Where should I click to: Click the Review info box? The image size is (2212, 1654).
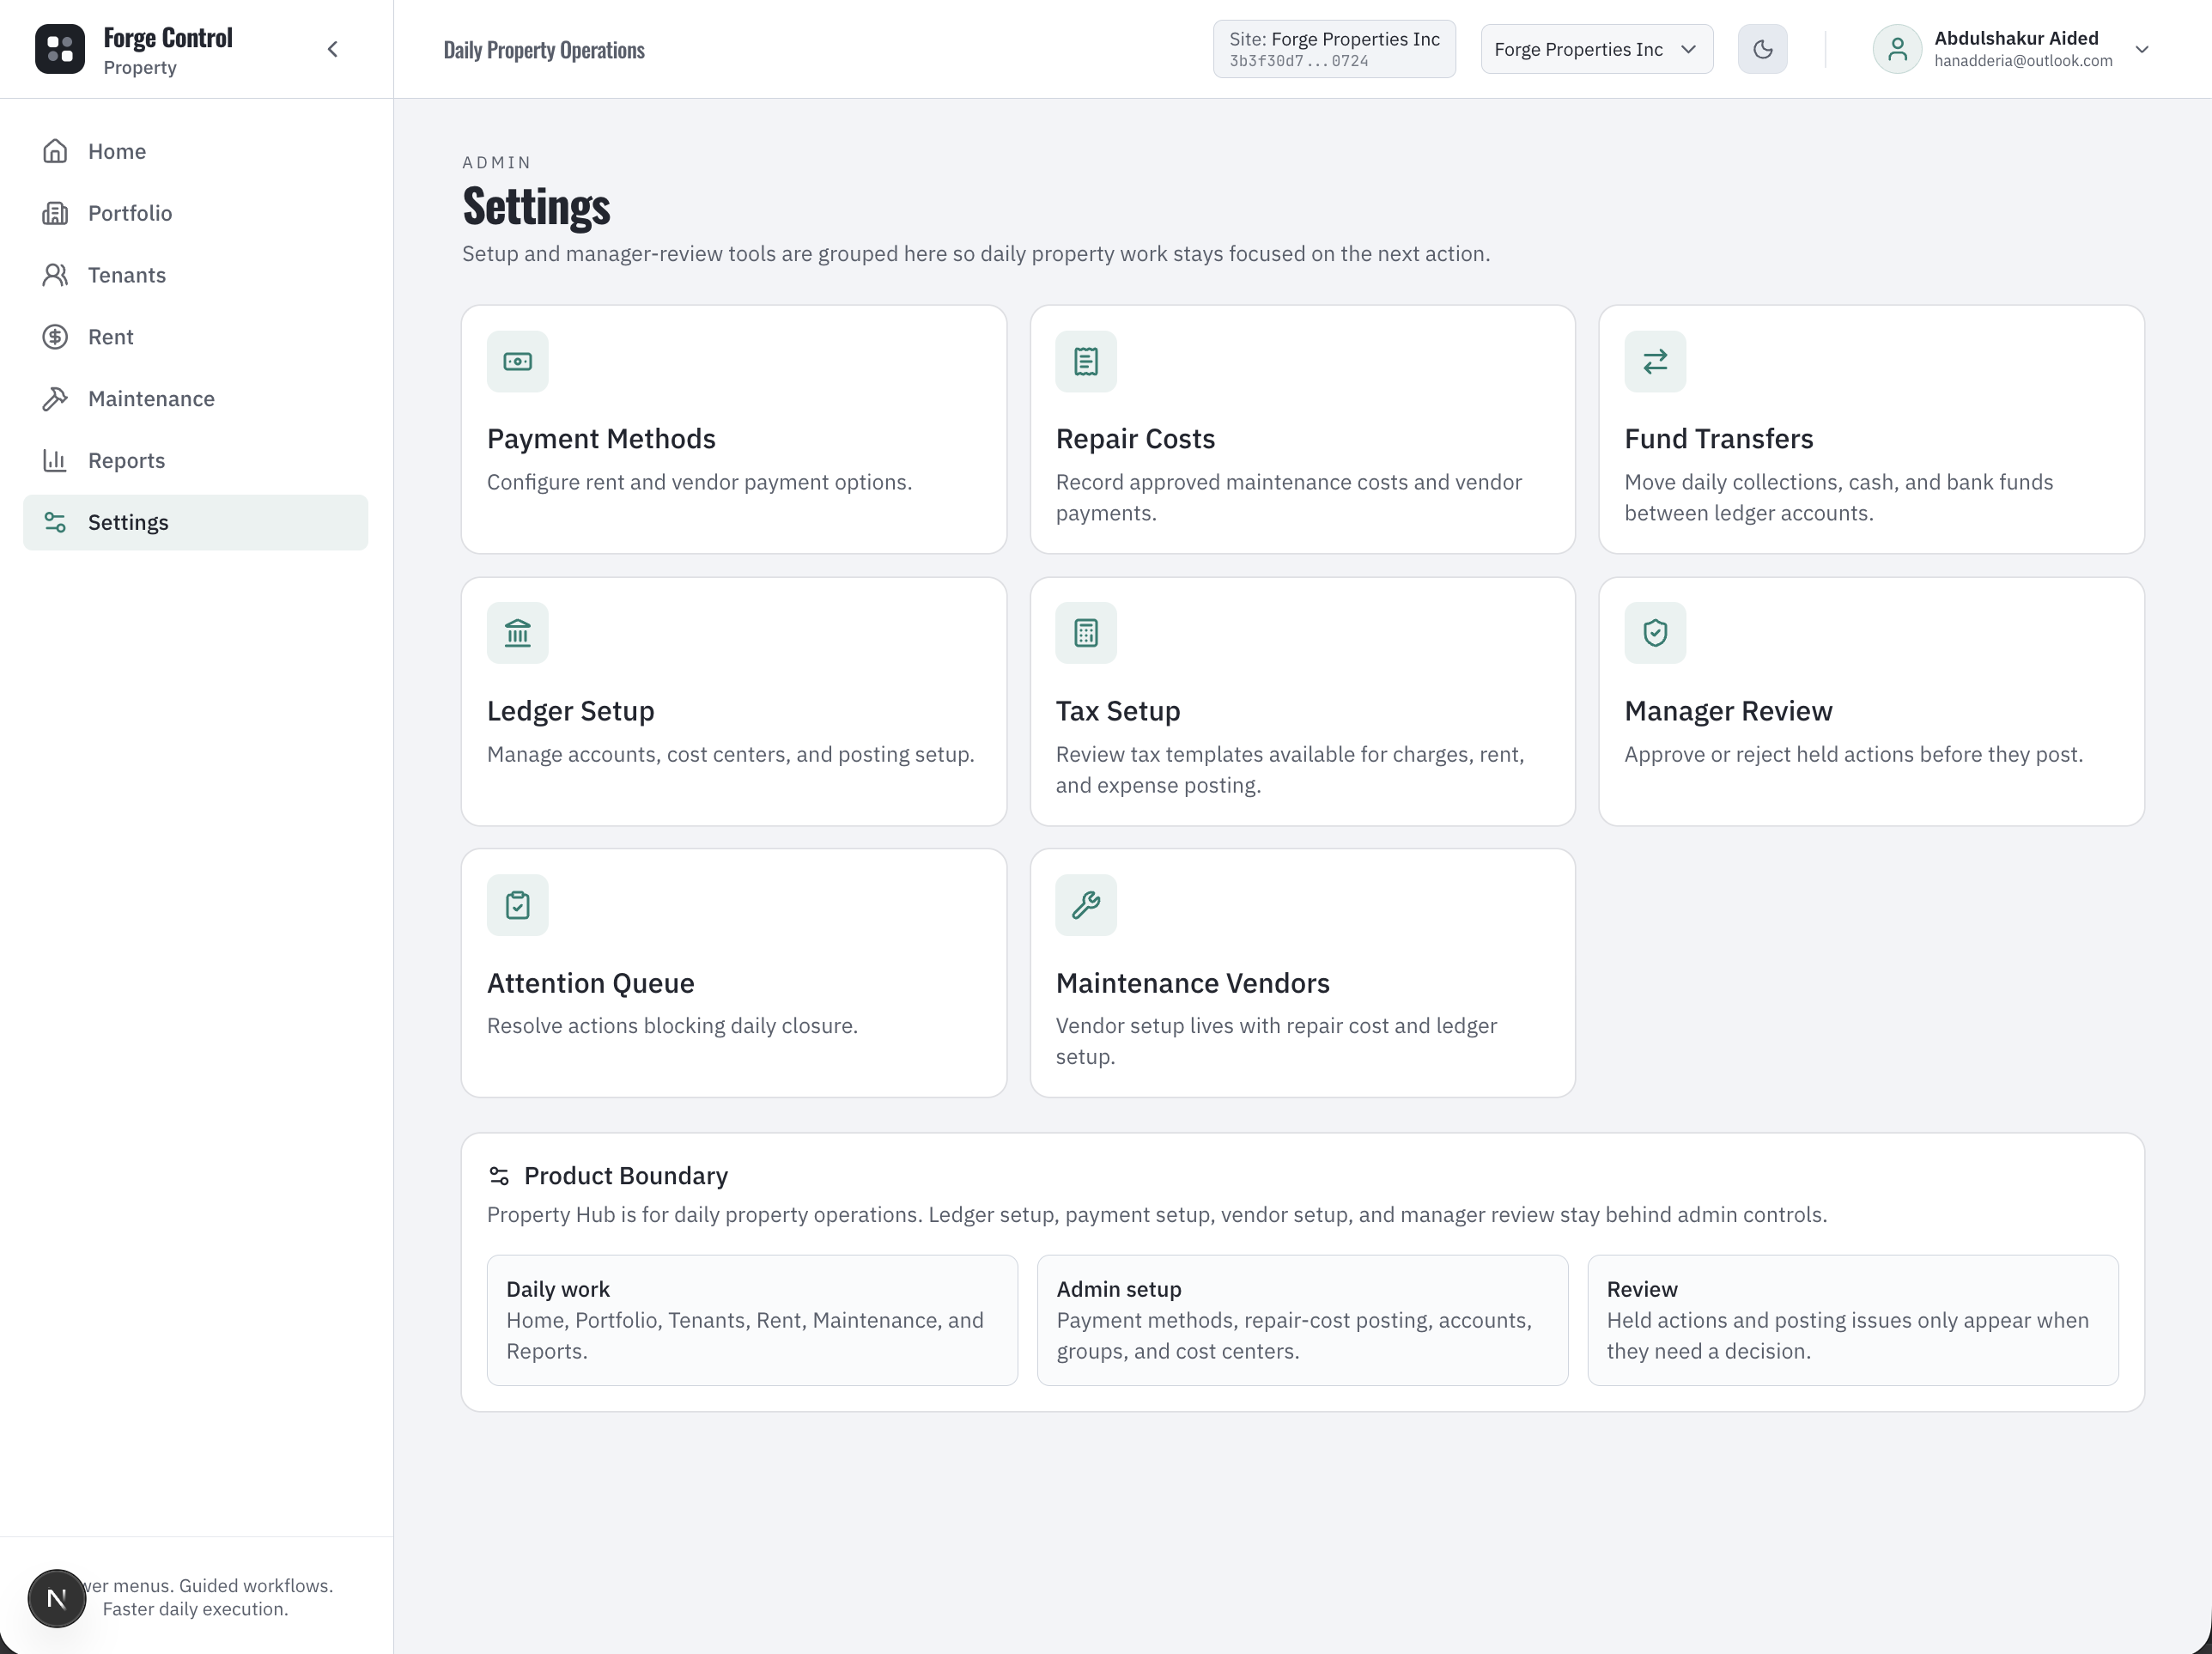[1853, 1320]
